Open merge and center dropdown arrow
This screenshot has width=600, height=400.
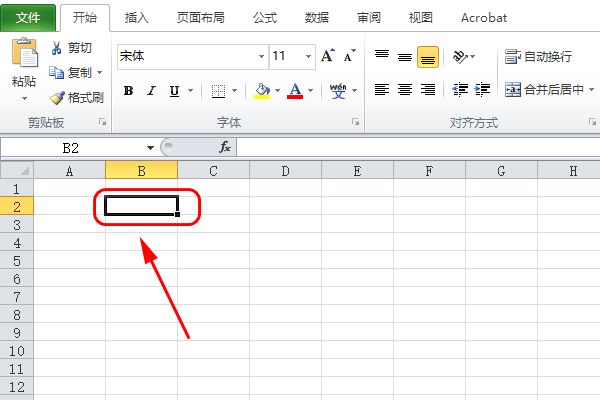point(592,90)
